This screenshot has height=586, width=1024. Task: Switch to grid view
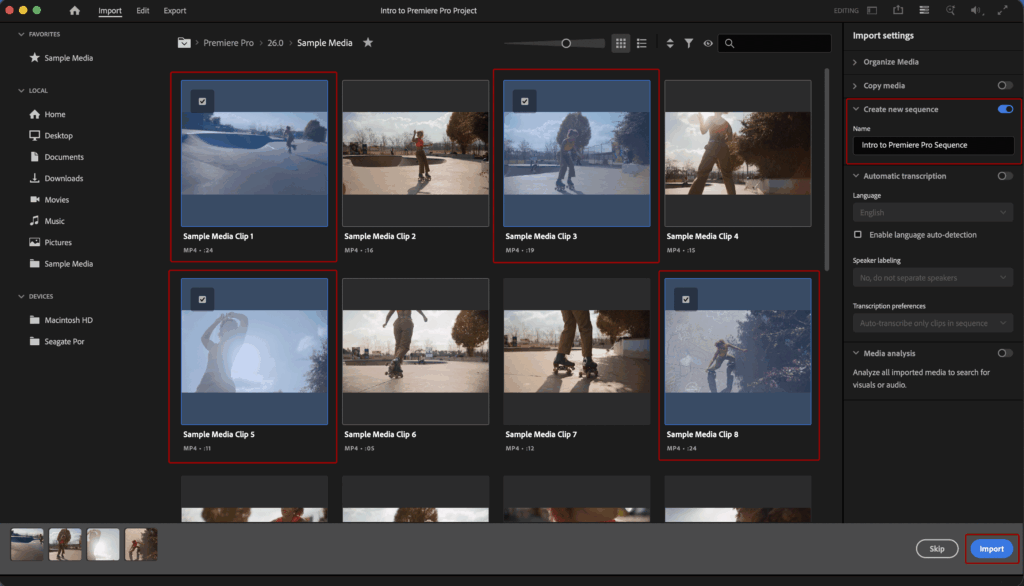620,43
